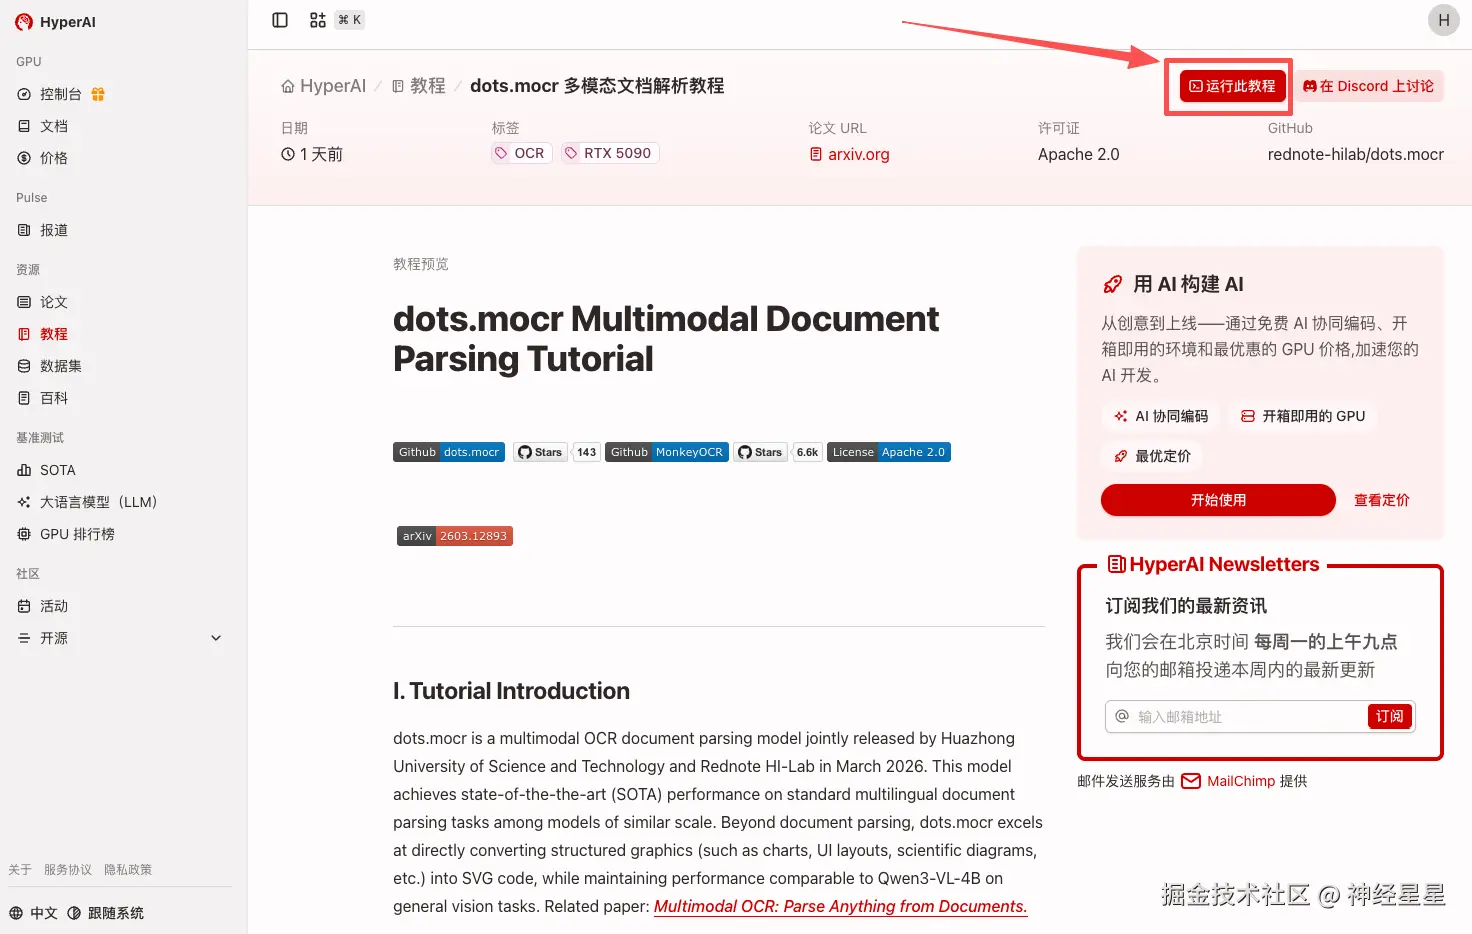Click the 开箱即用的 GPU chip
Viewport: 1472px width, 934px height.
[1303, 416]
